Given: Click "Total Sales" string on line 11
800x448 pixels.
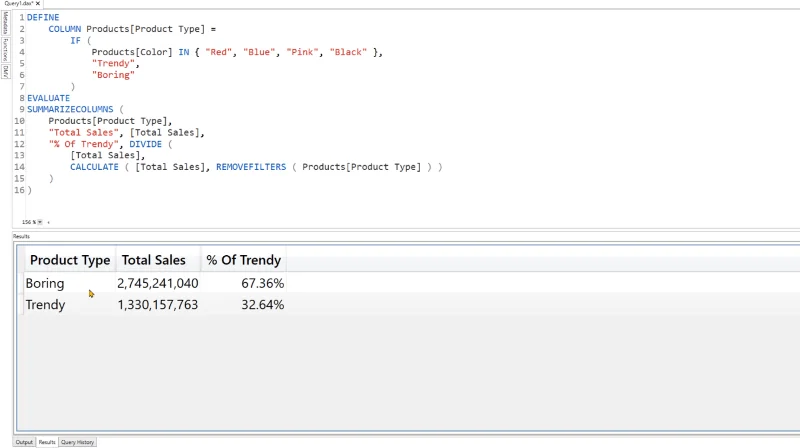Looking at the screenshot, I should 84,133.
